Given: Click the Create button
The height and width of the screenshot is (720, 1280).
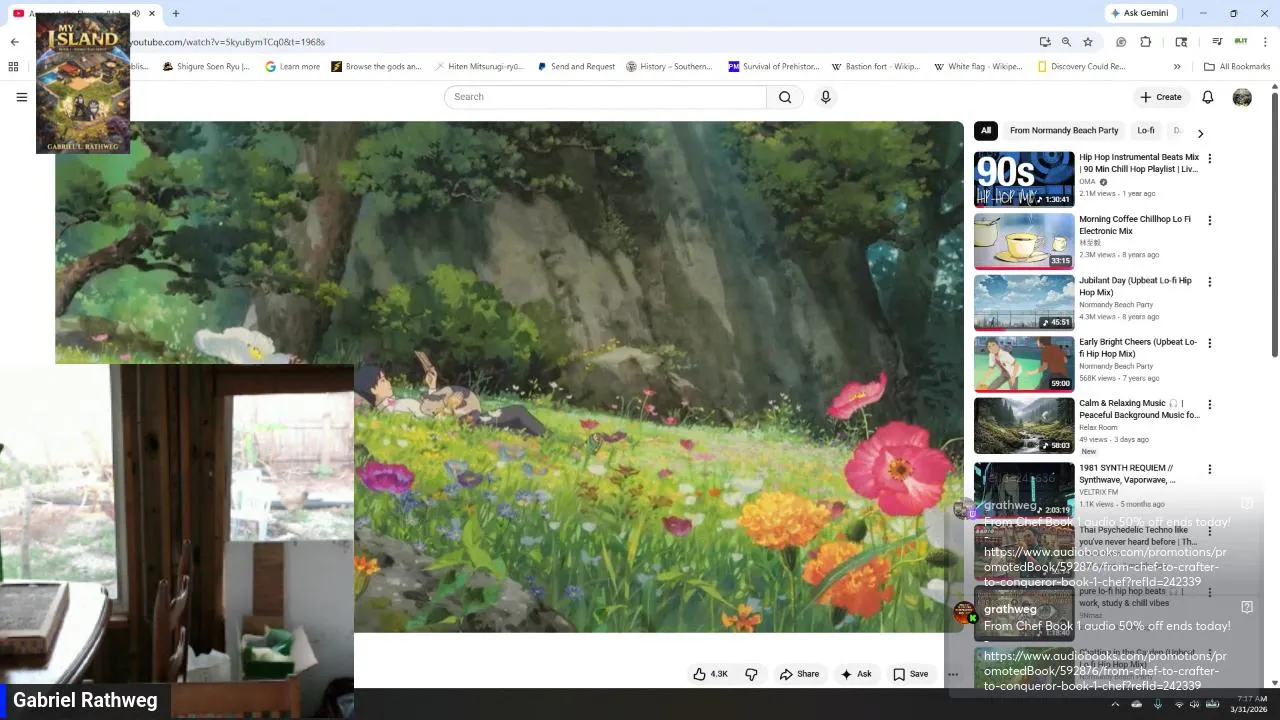Looking at the screenshot, I should pos(1161,97).
